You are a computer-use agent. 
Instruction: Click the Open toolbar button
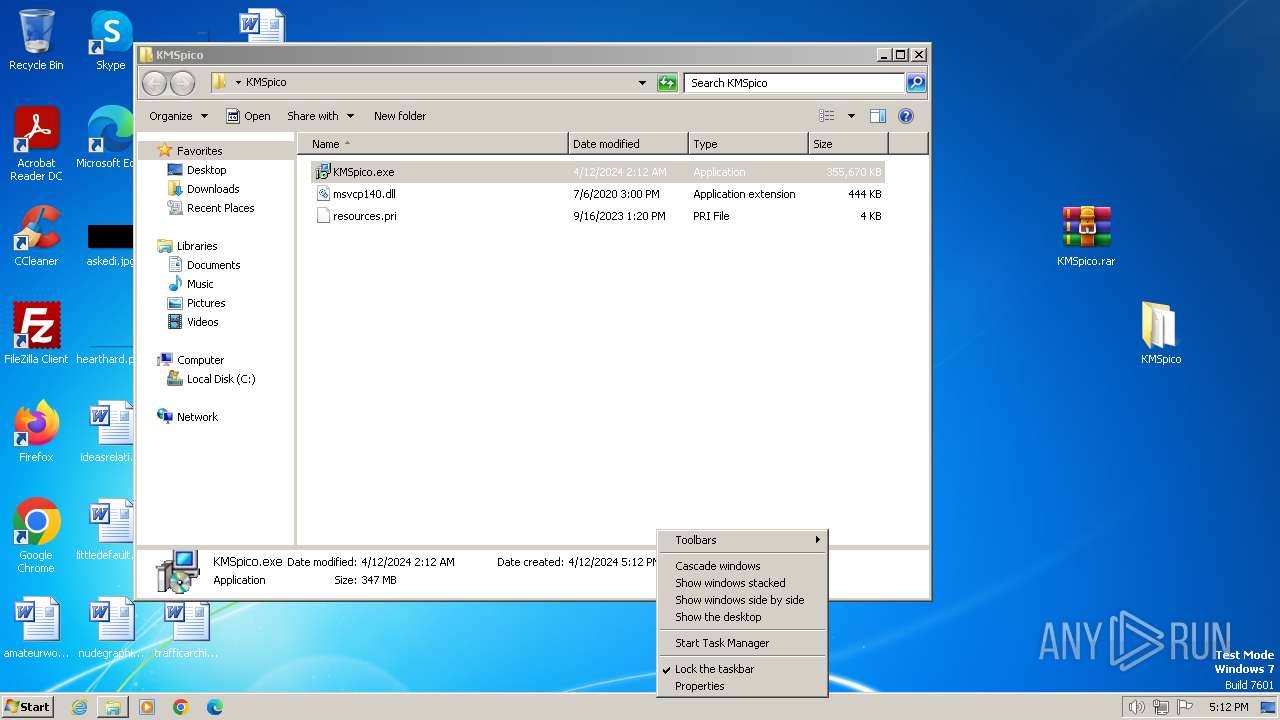click(248, 116)
